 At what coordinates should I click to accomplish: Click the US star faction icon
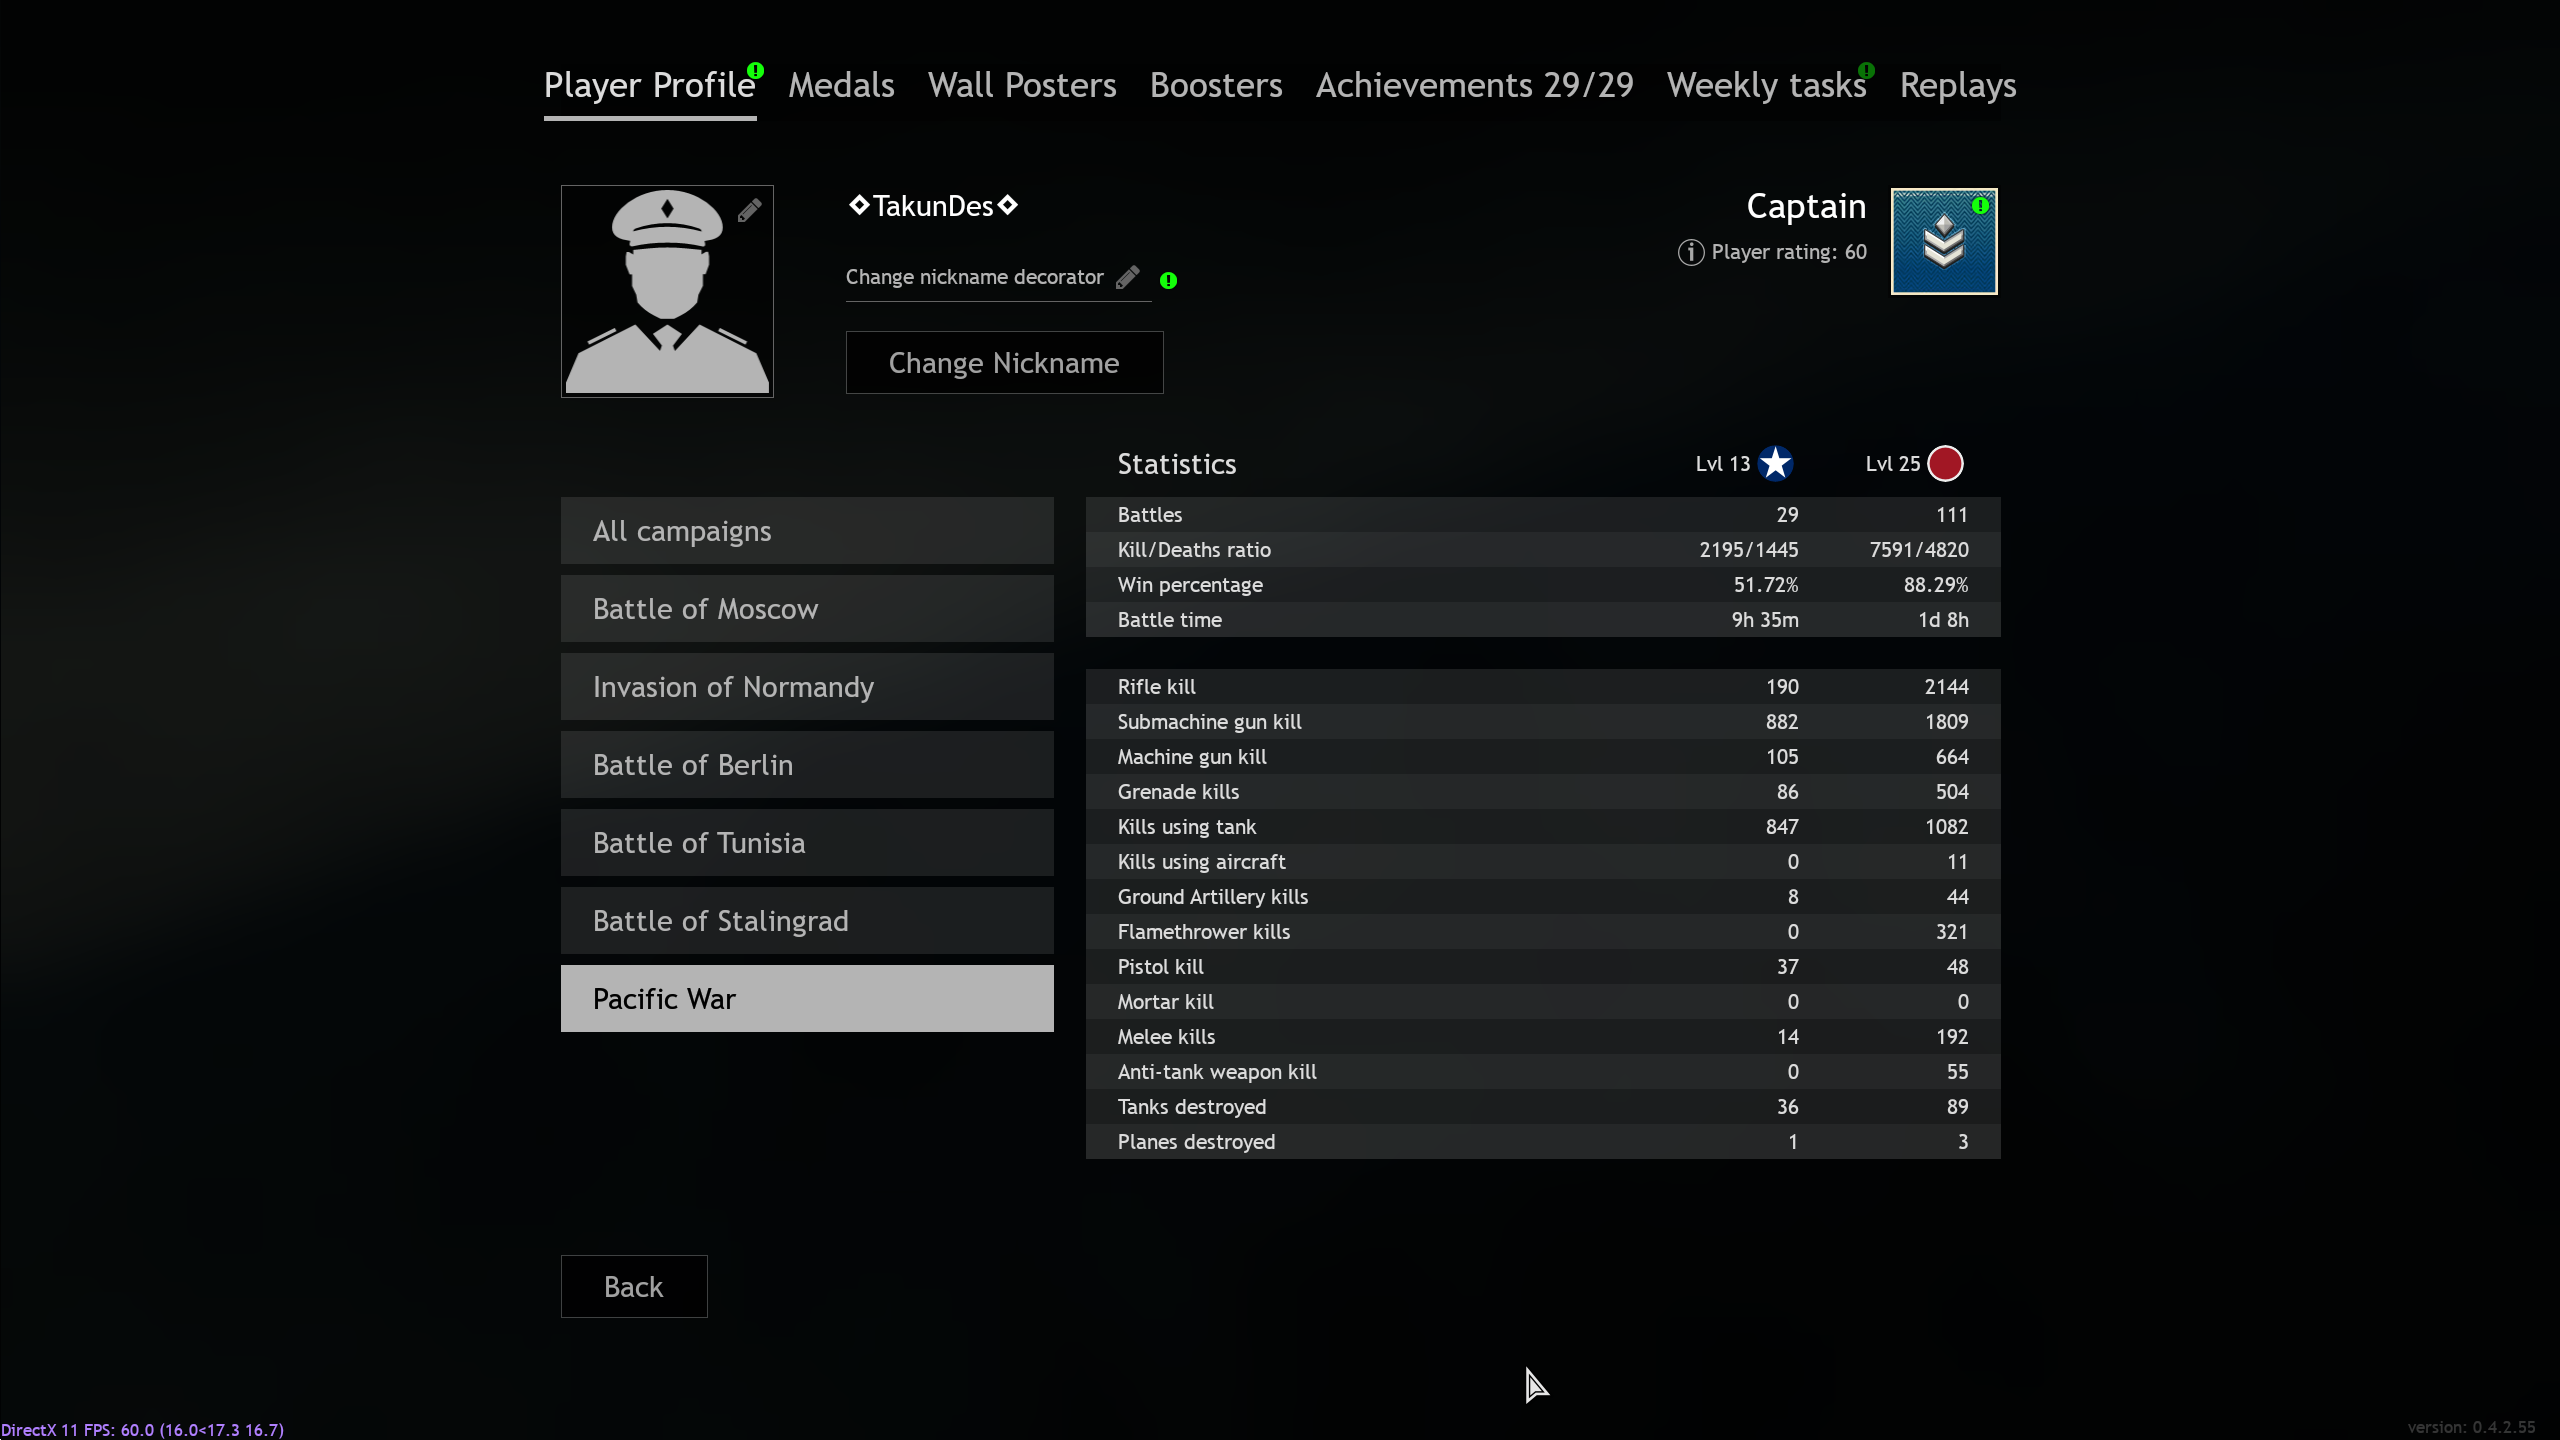coord(1775,464)
